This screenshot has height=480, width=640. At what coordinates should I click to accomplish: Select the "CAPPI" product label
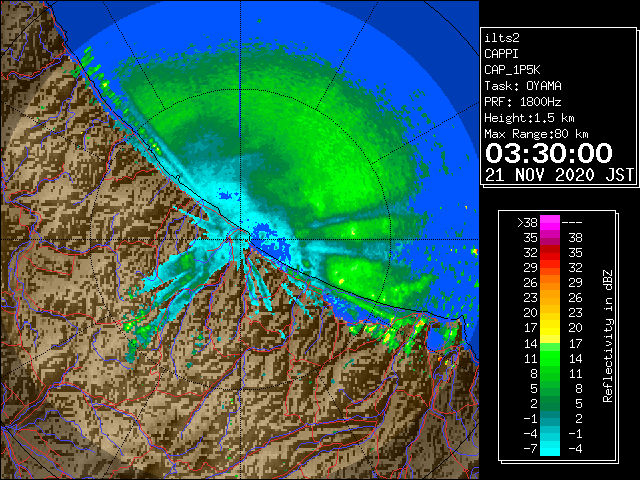(501, 54)
